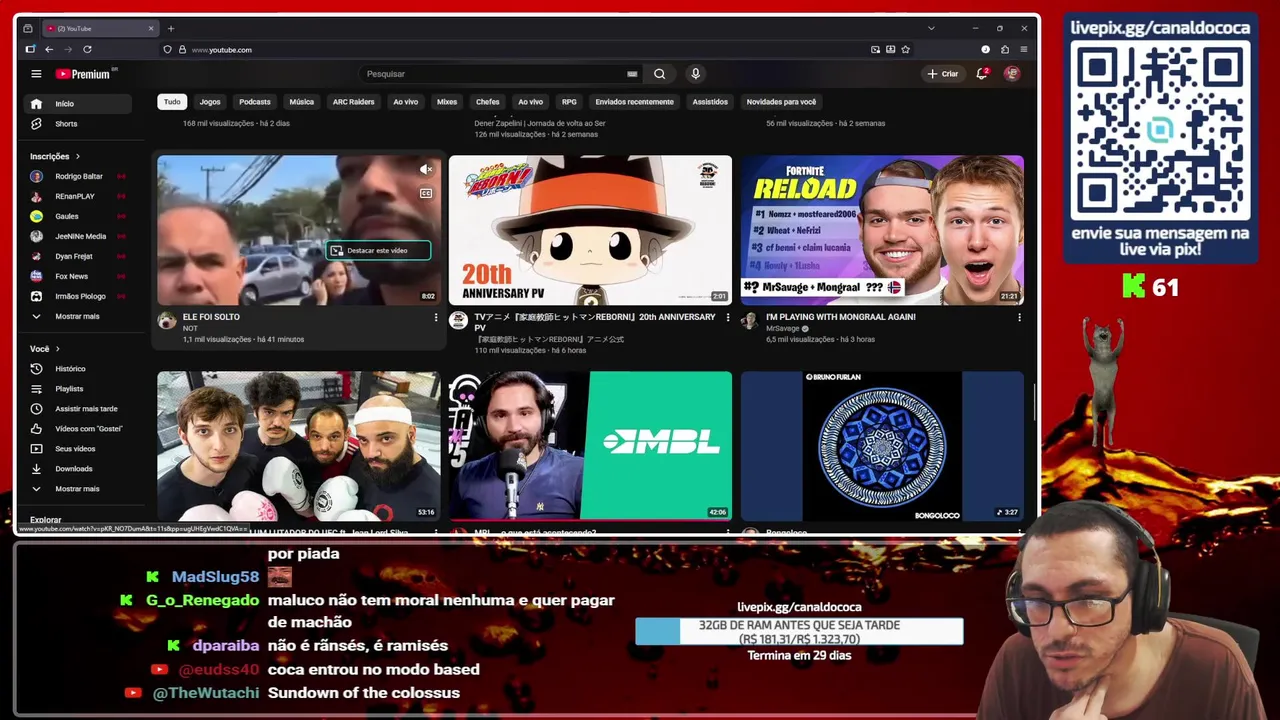Select the Chefes filter chip

488,102
